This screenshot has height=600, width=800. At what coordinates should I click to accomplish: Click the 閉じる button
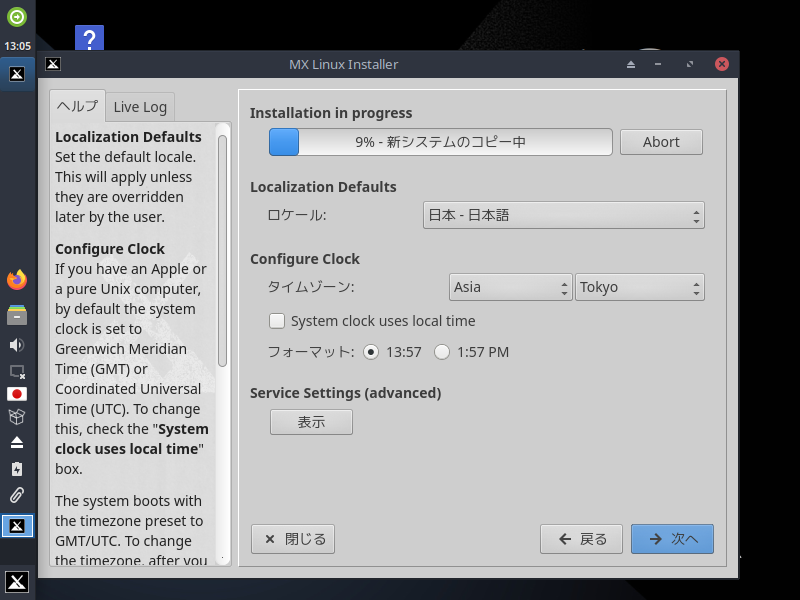(x=293, y=539)
